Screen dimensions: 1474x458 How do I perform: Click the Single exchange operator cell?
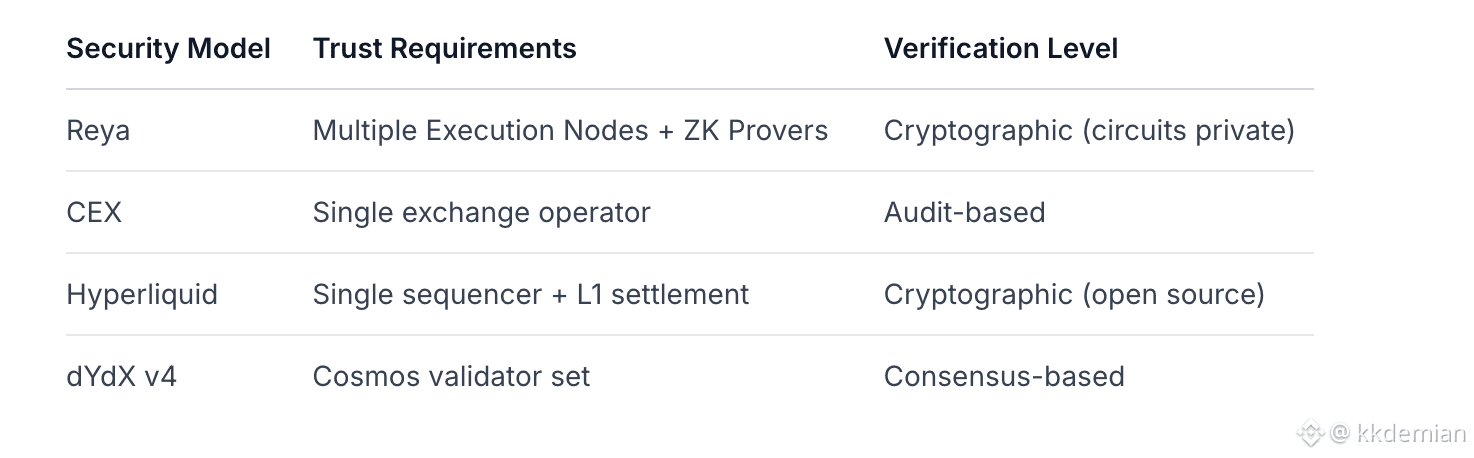481,212
